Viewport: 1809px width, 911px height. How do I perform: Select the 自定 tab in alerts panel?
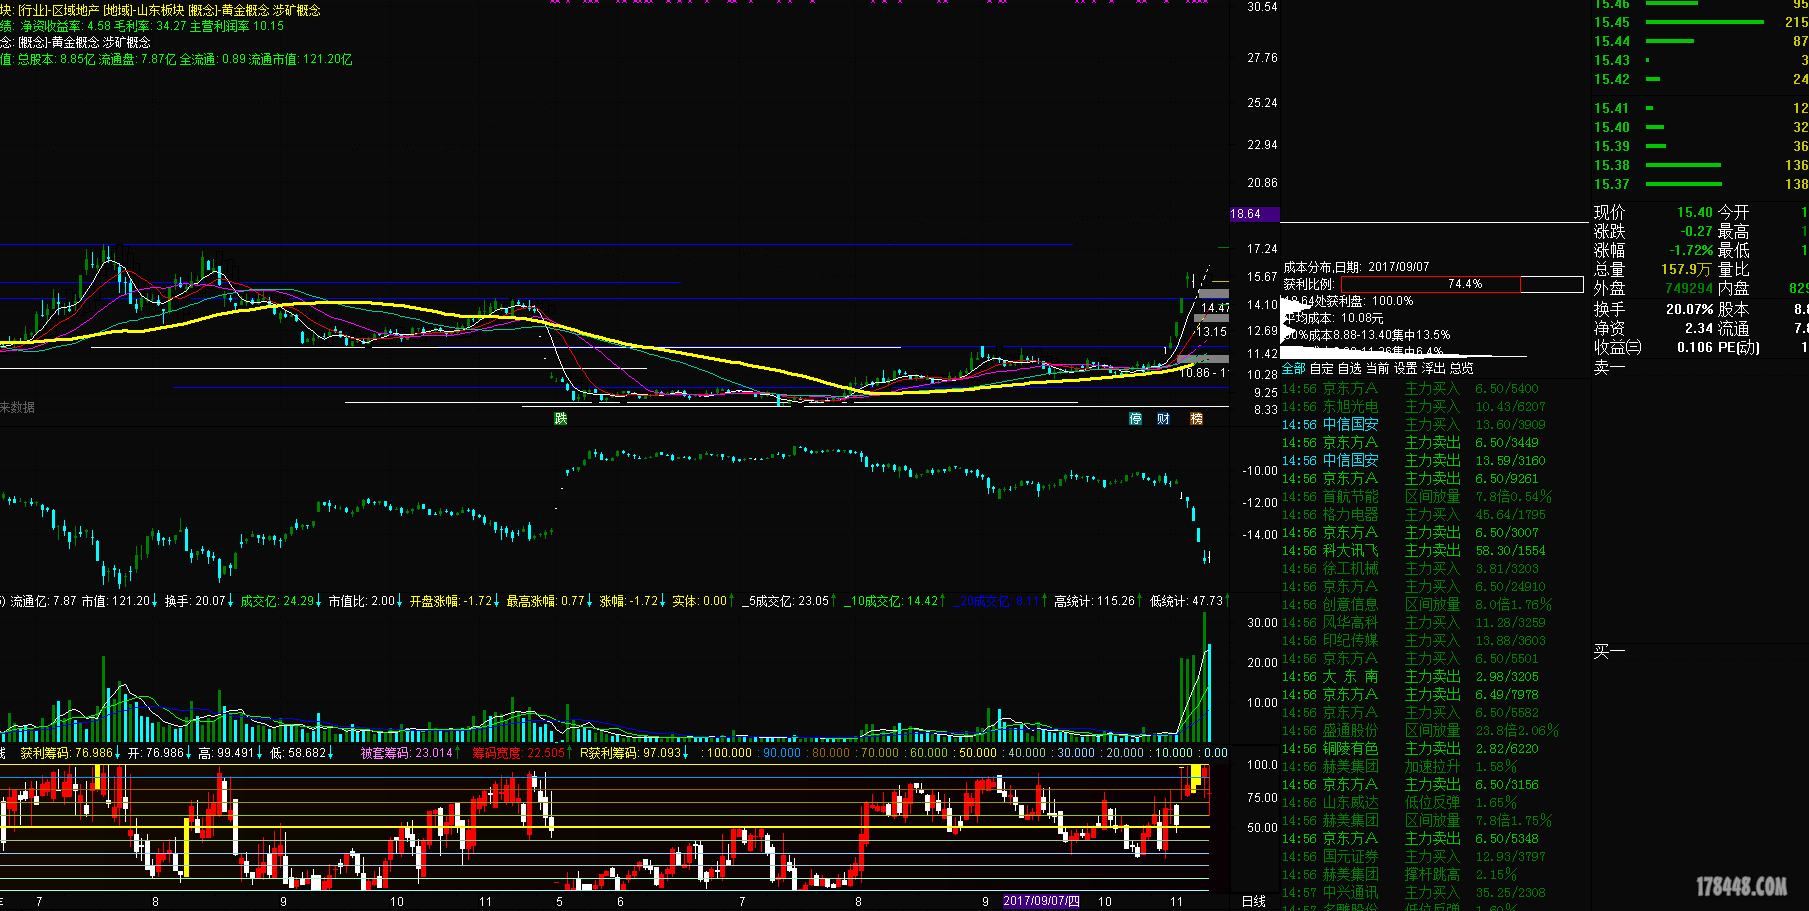(x=1322, y=369)
